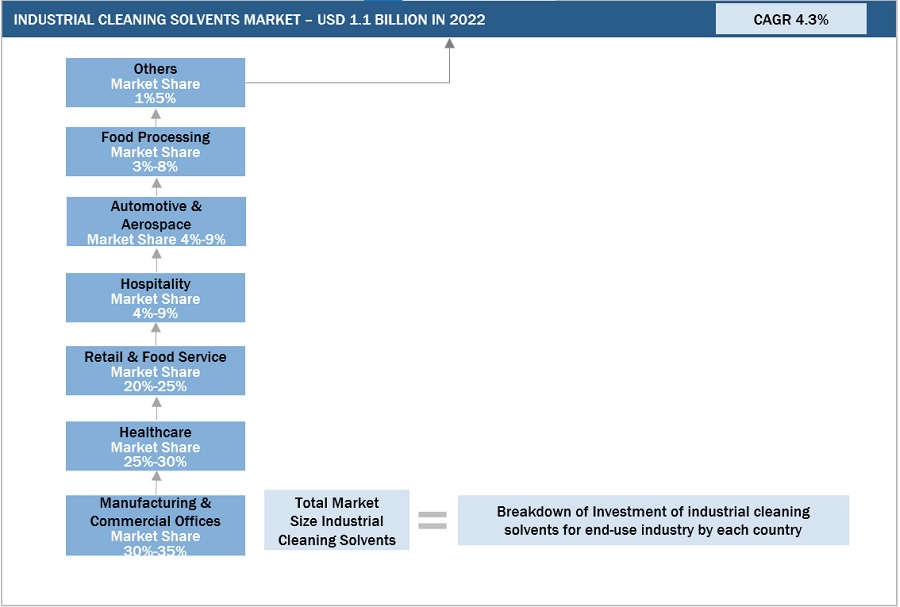Select the Retail & Food Service box
Image resolution: width=900 pixels, height=607 pixels.
155,371
